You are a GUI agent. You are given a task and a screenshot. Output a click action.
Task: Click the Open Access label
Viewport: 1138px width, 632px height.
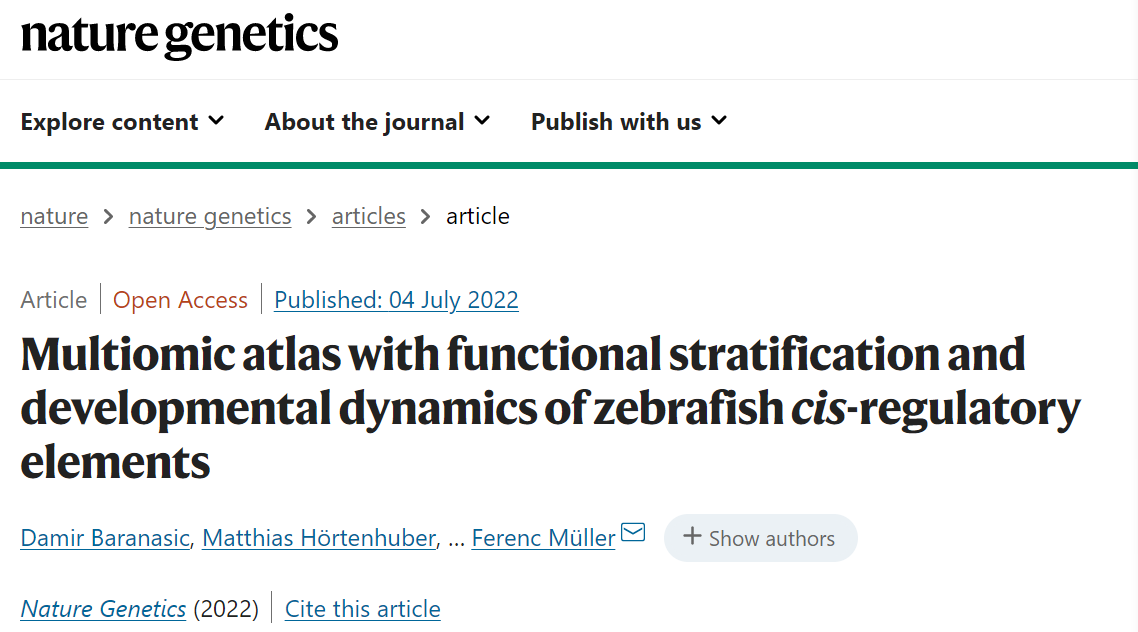tap(180, 300)
